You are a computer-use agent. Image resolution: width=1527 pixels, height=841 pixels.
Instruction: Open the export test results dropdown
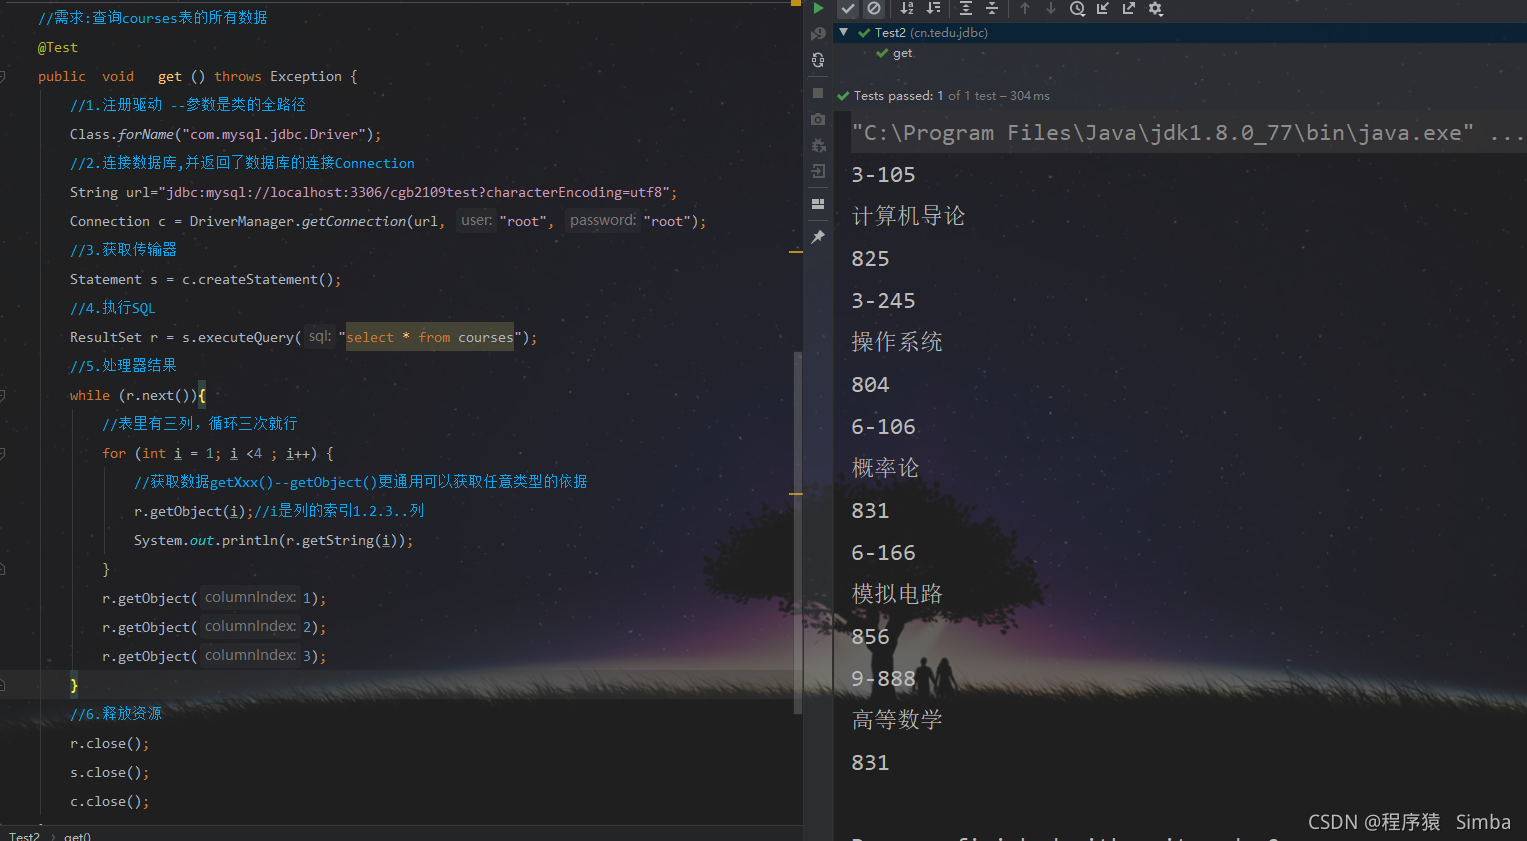[x=1128, y=9]
